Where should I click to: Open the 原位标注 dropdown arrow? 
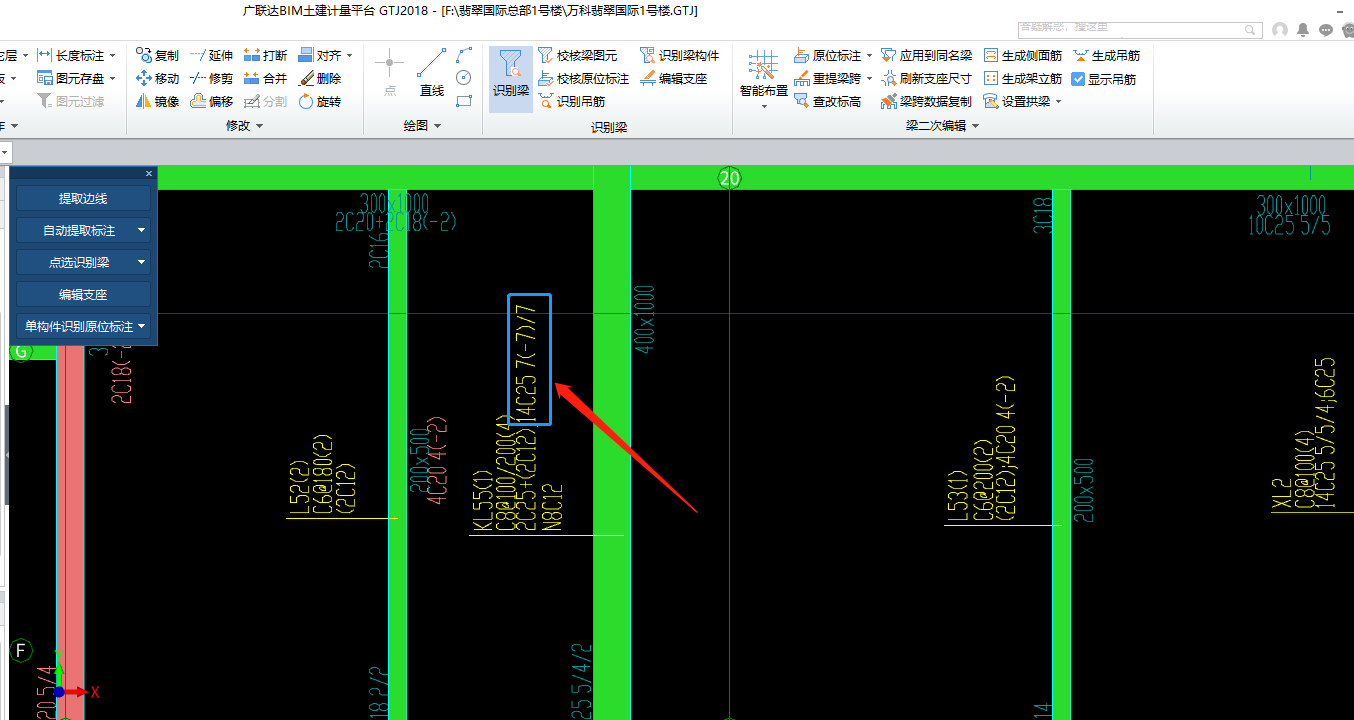(x=869, y=55)
